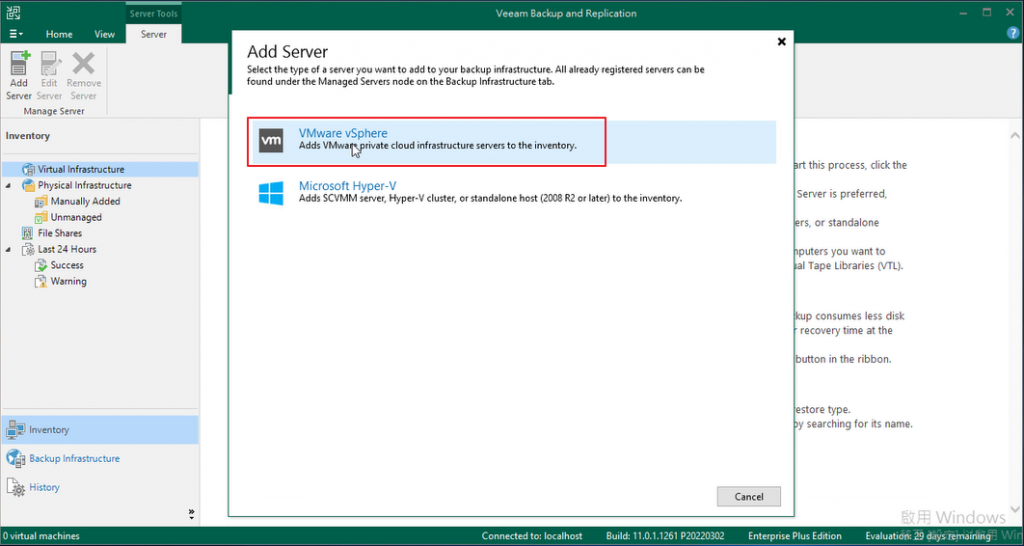Click the Unmanaged folder icon

[41, 217]
